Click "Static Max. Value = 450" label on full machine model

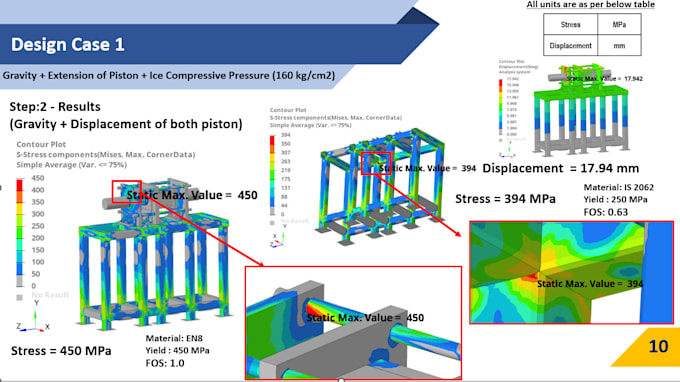click(x=192, y=195)
